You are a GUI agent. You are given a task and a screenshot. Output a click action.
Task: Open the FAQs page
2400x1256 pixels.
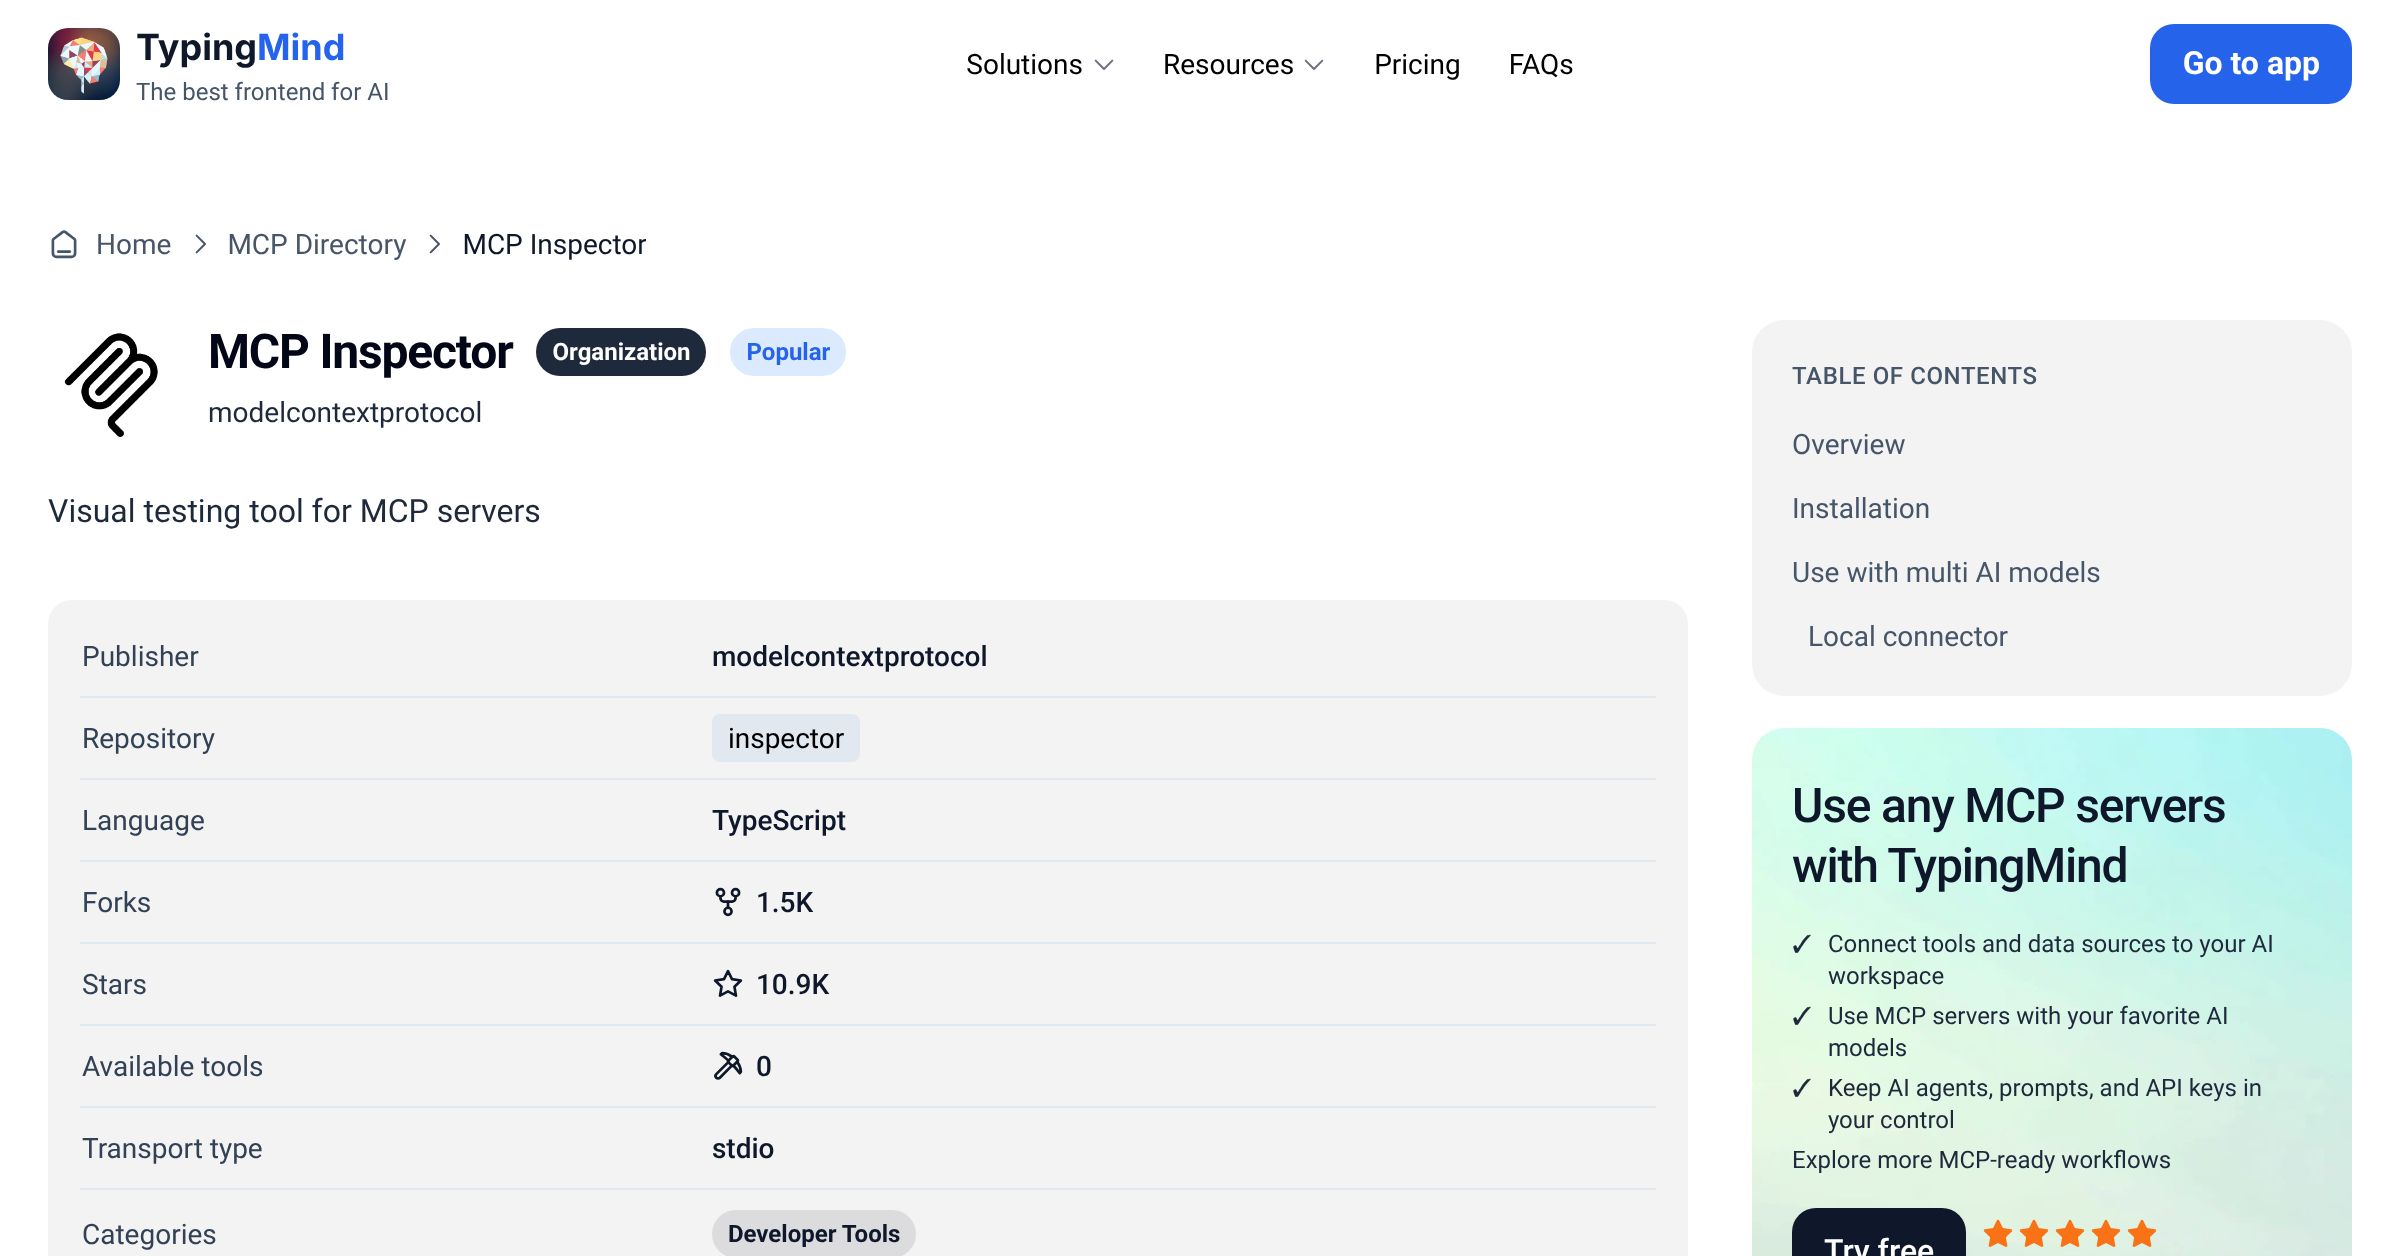tap(1541, 64)
